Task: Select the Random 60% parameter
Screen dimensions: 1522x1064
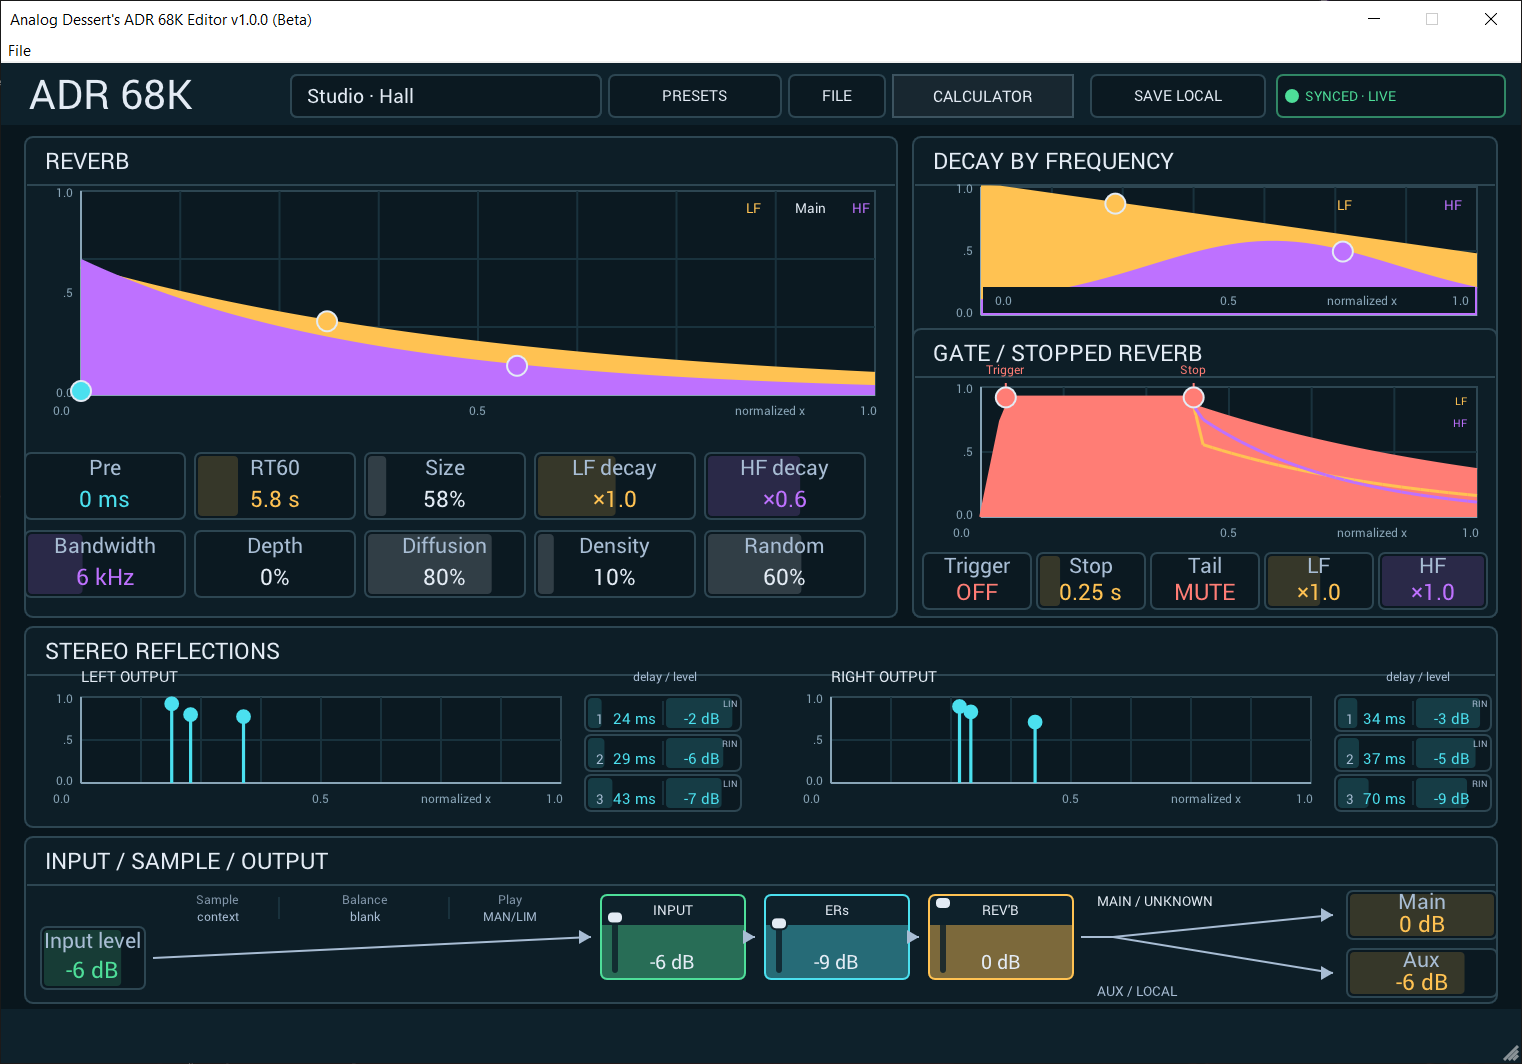Action: pyautogui.click(x=785, y=563)
